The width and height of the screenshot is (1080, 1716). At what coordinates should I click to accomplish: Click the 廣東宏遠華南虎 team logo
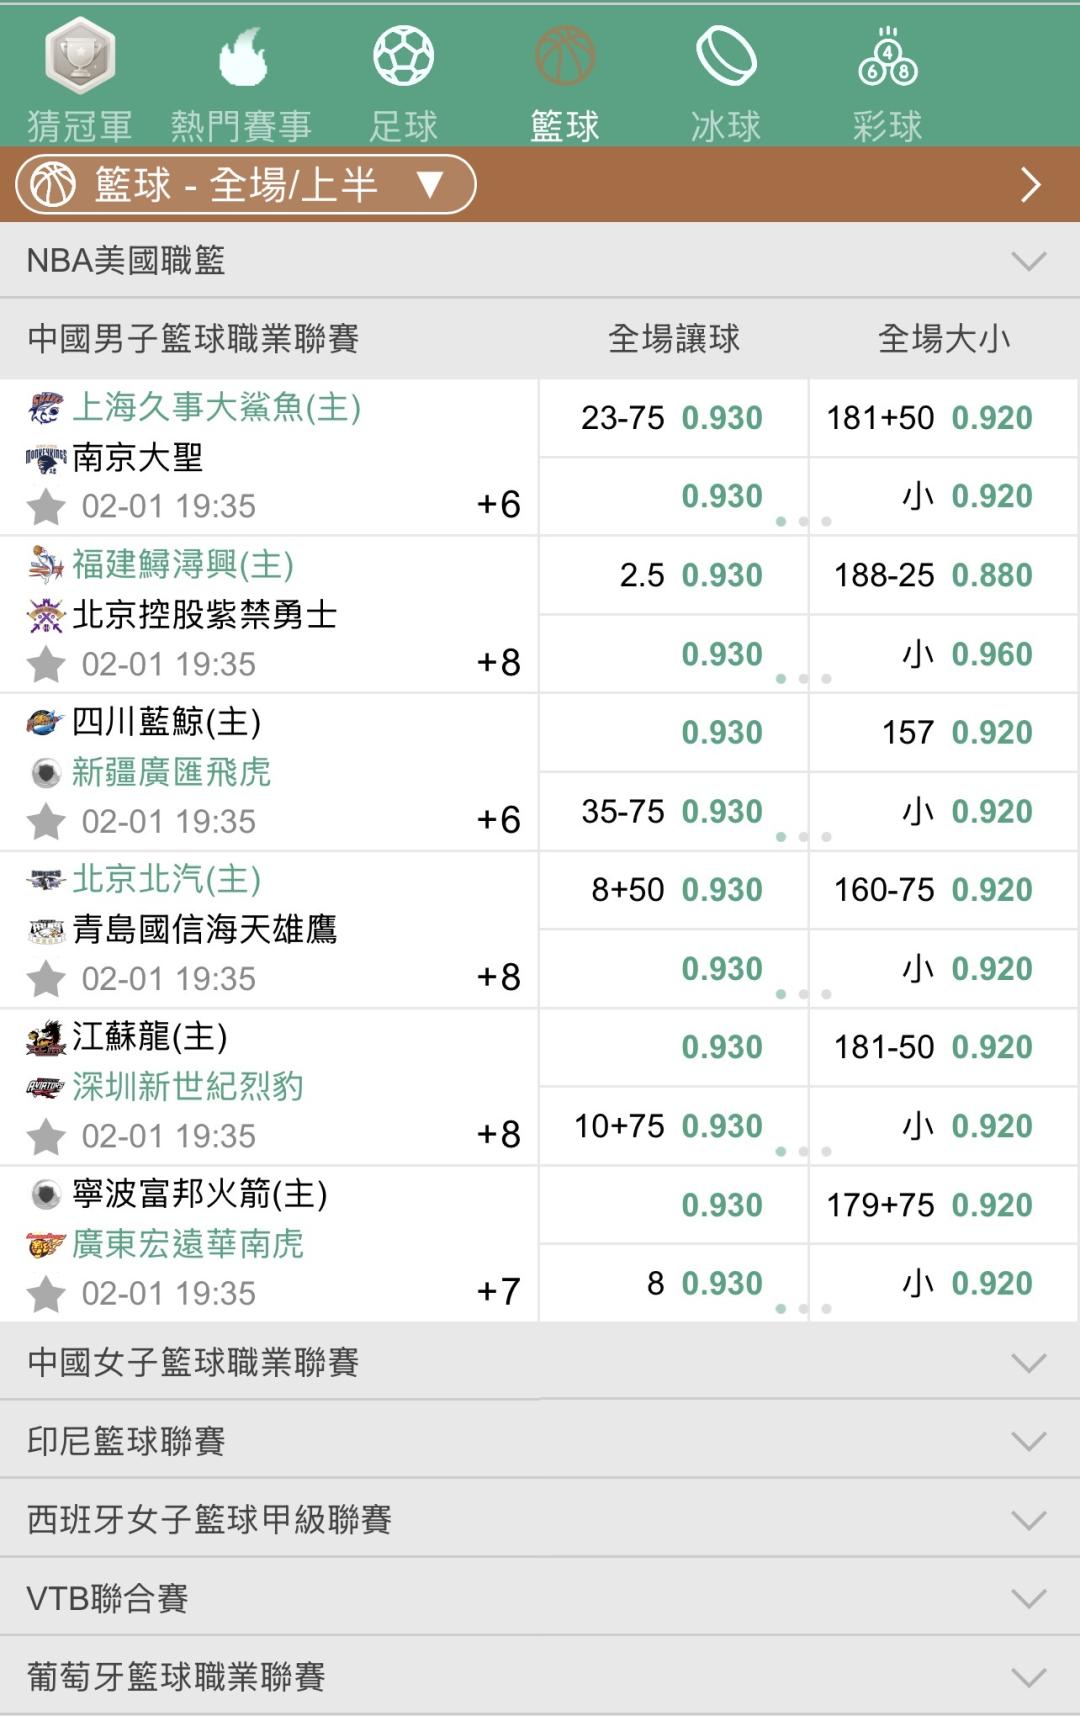tap(46, 1244)
